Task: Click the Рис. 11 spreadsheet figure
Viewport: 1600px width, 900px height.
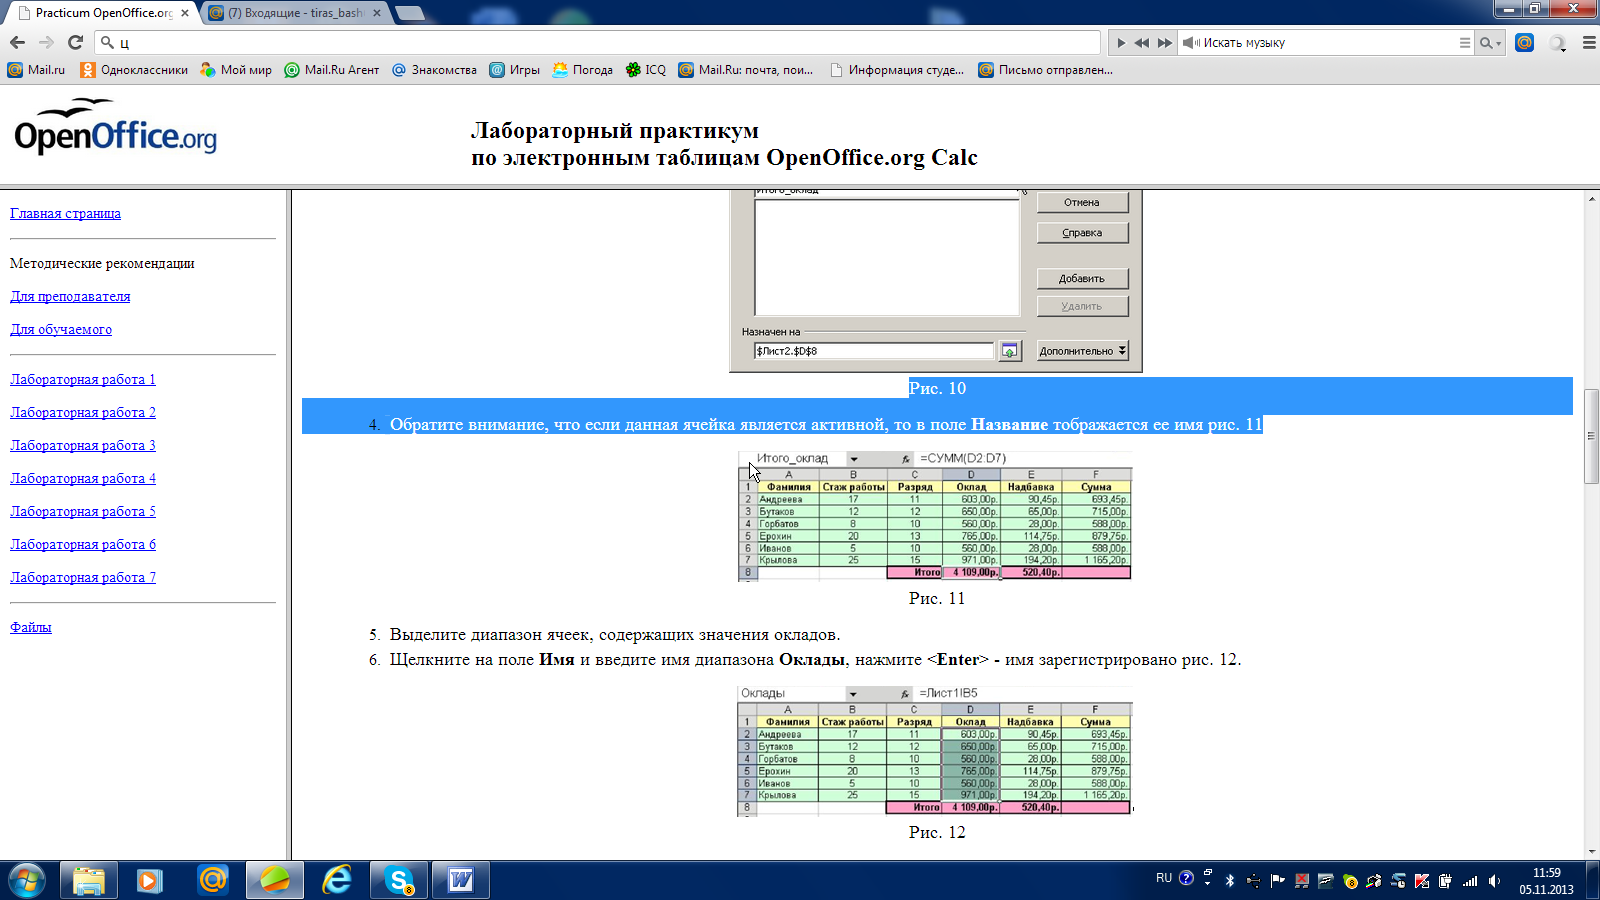Action: (935, 516)
